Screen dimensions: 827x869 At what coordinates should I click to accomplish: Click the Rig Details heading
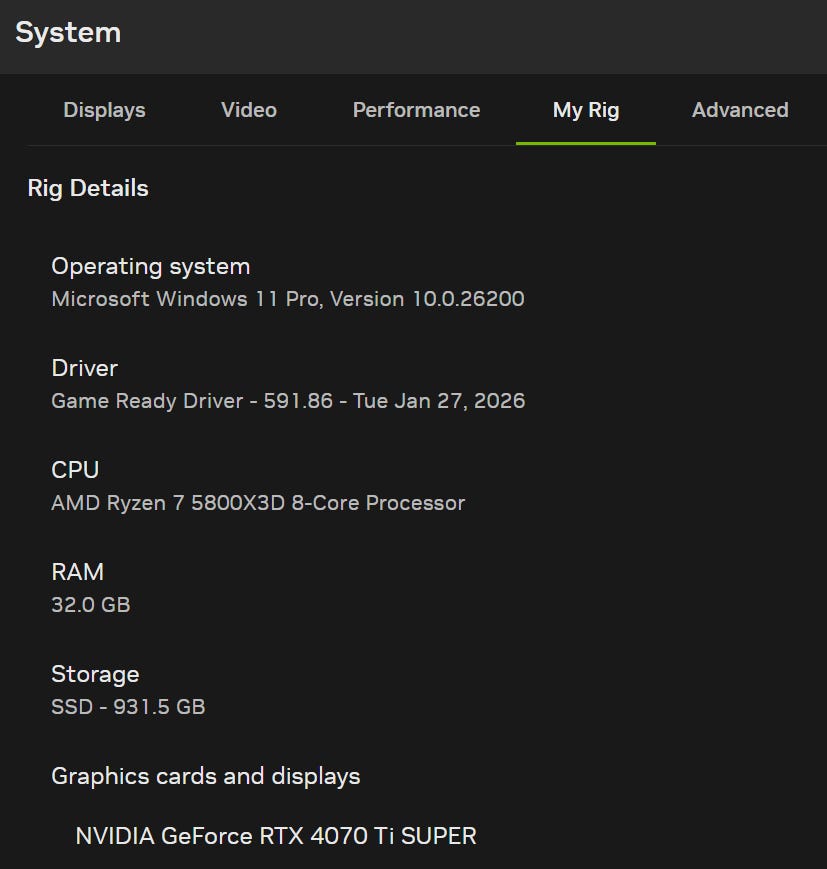(x=88, y=188)
